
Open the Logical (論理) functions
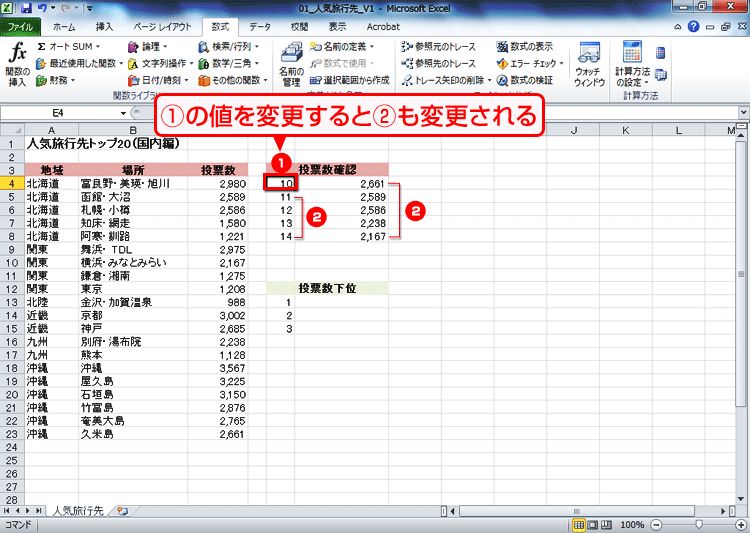[x=147, y=47]
